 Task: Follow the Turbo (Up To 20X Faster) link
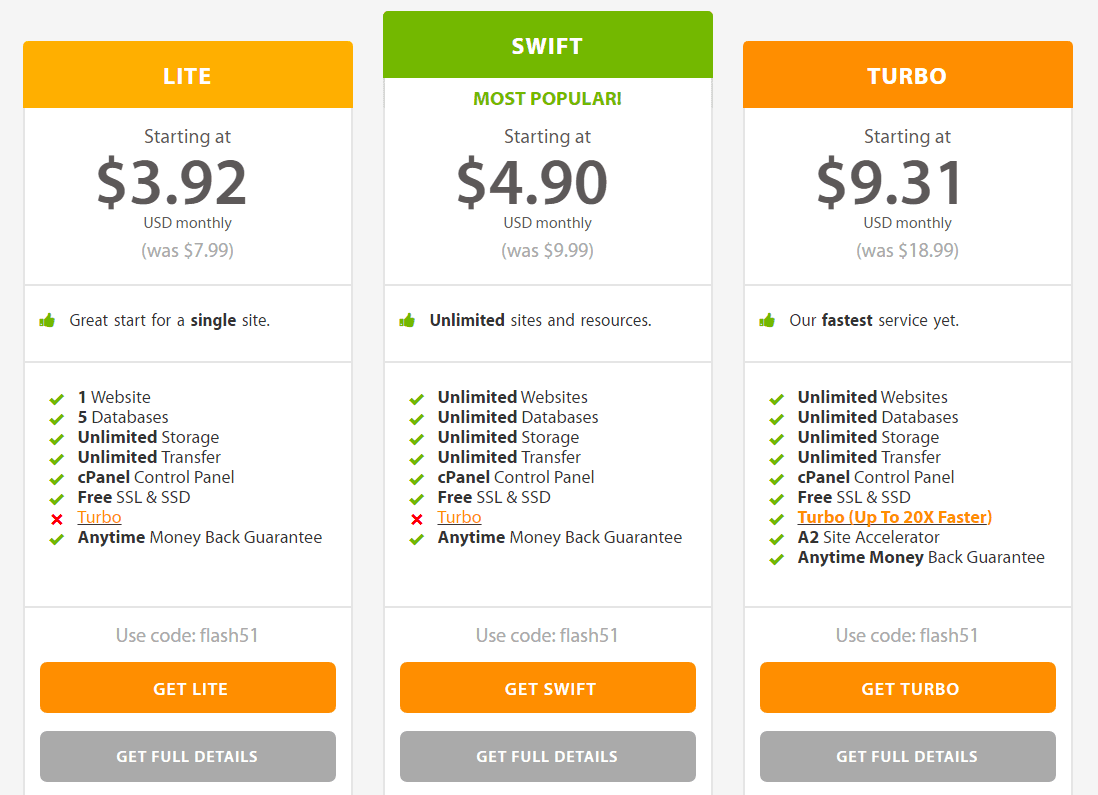pyautogui.click(x=895, y=517)
